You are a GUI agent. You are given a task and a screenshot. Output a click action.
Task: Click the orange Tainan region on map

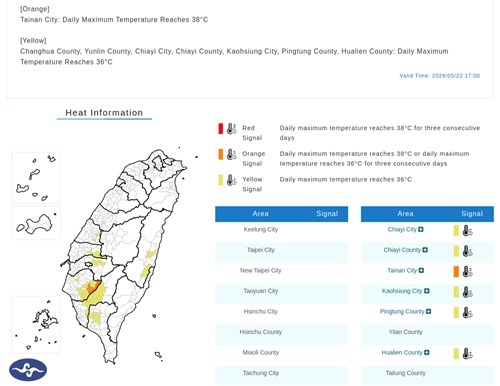click(92, 287)
